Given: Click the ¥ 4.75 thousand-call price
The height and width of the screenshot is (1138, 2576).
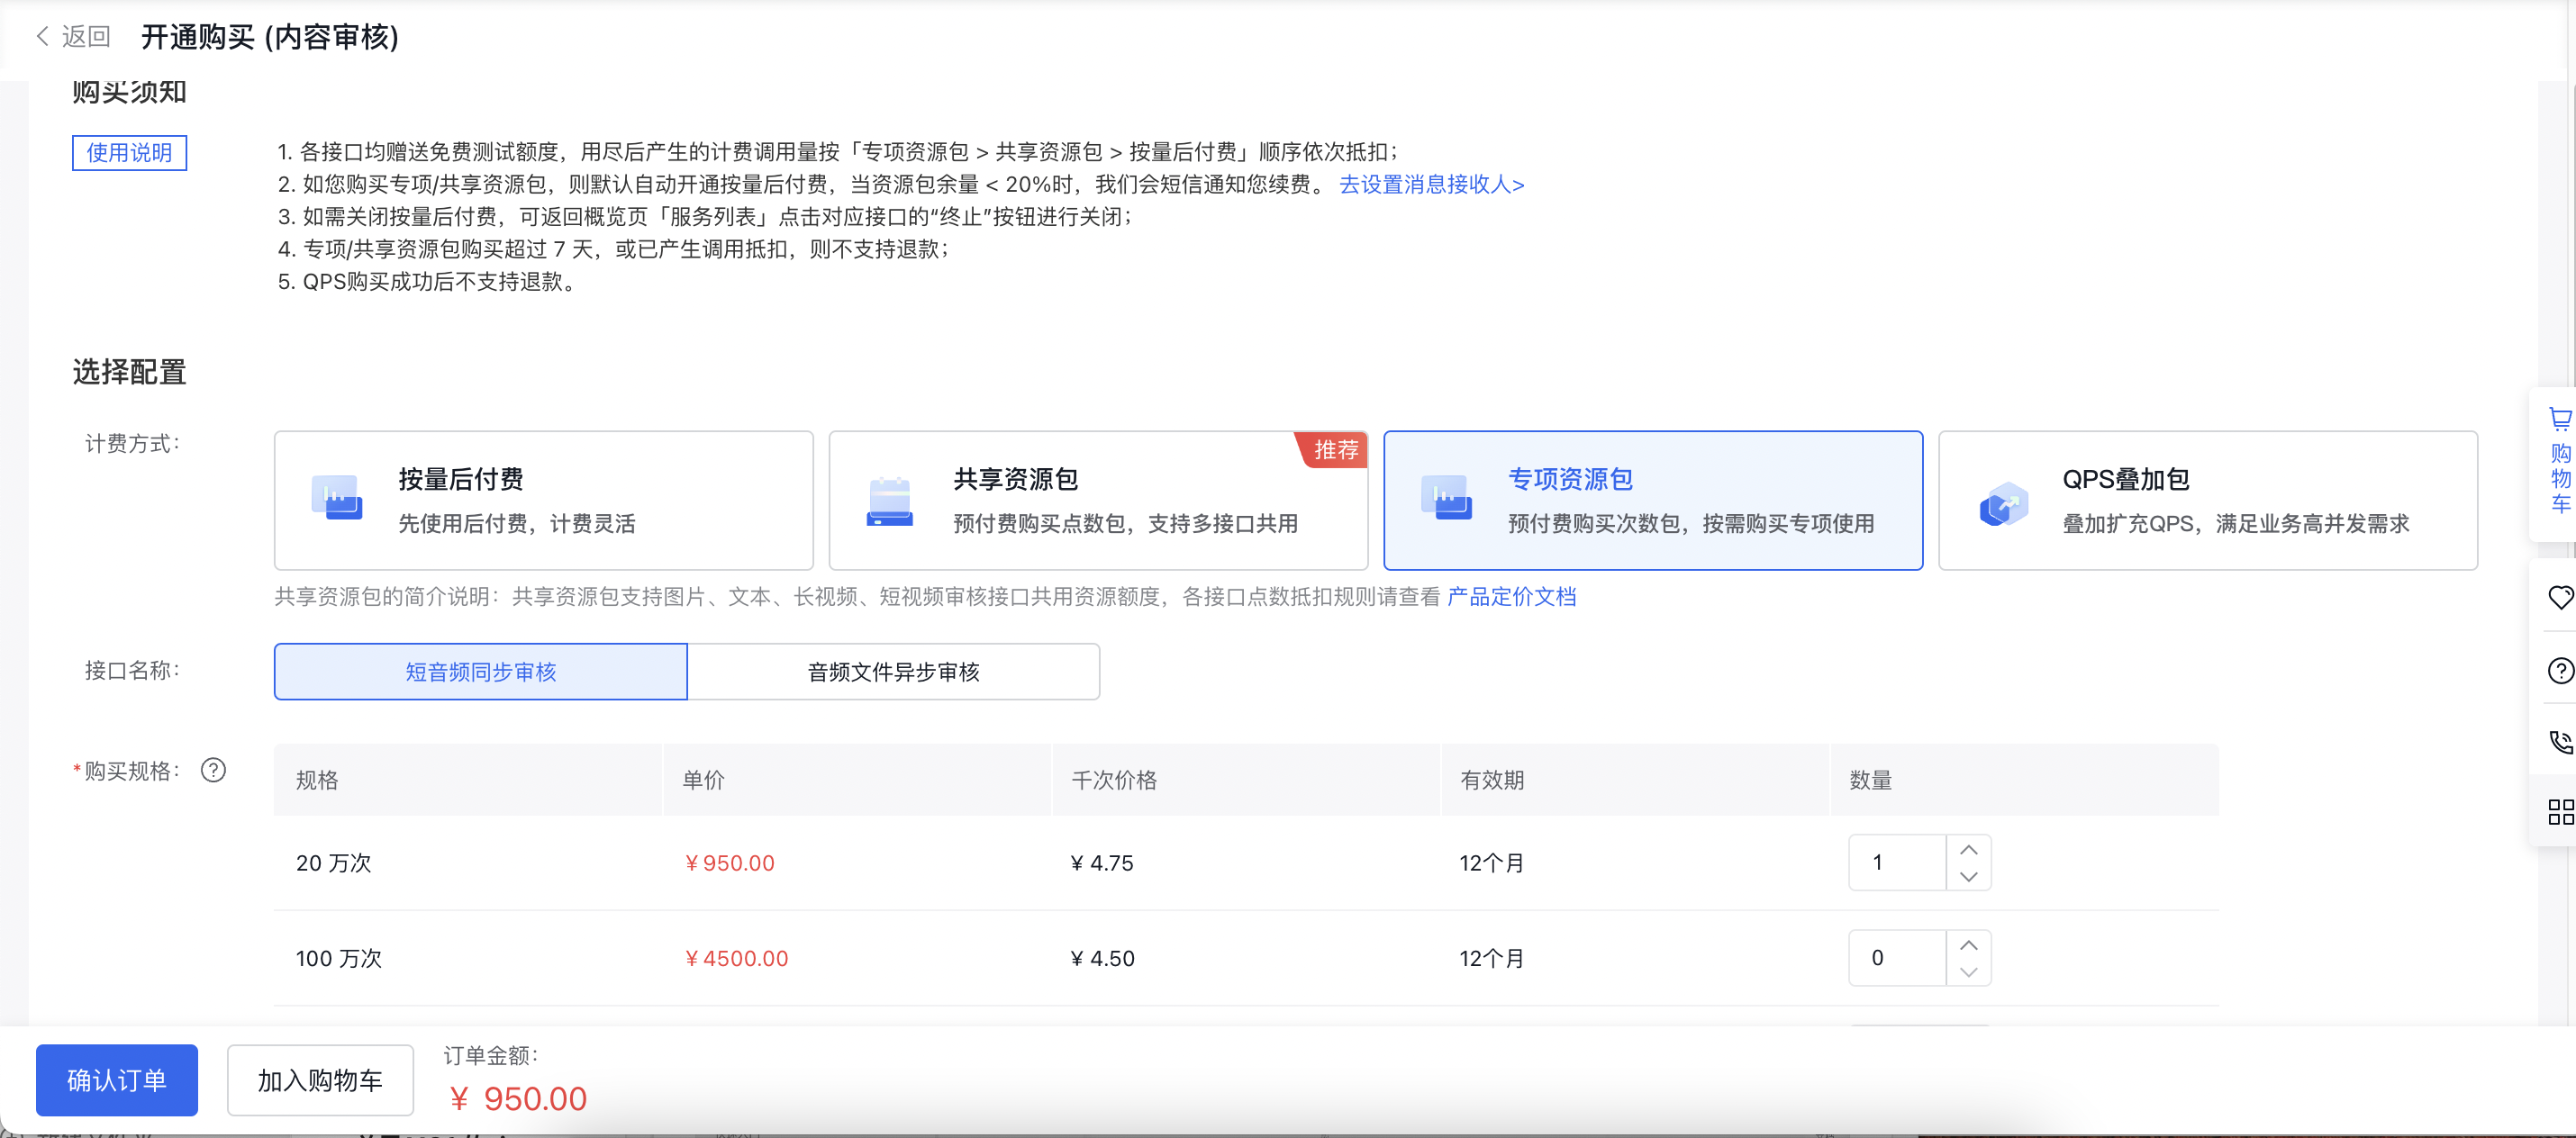Looking at the screenshot, I should click(x=1101, y=863).
